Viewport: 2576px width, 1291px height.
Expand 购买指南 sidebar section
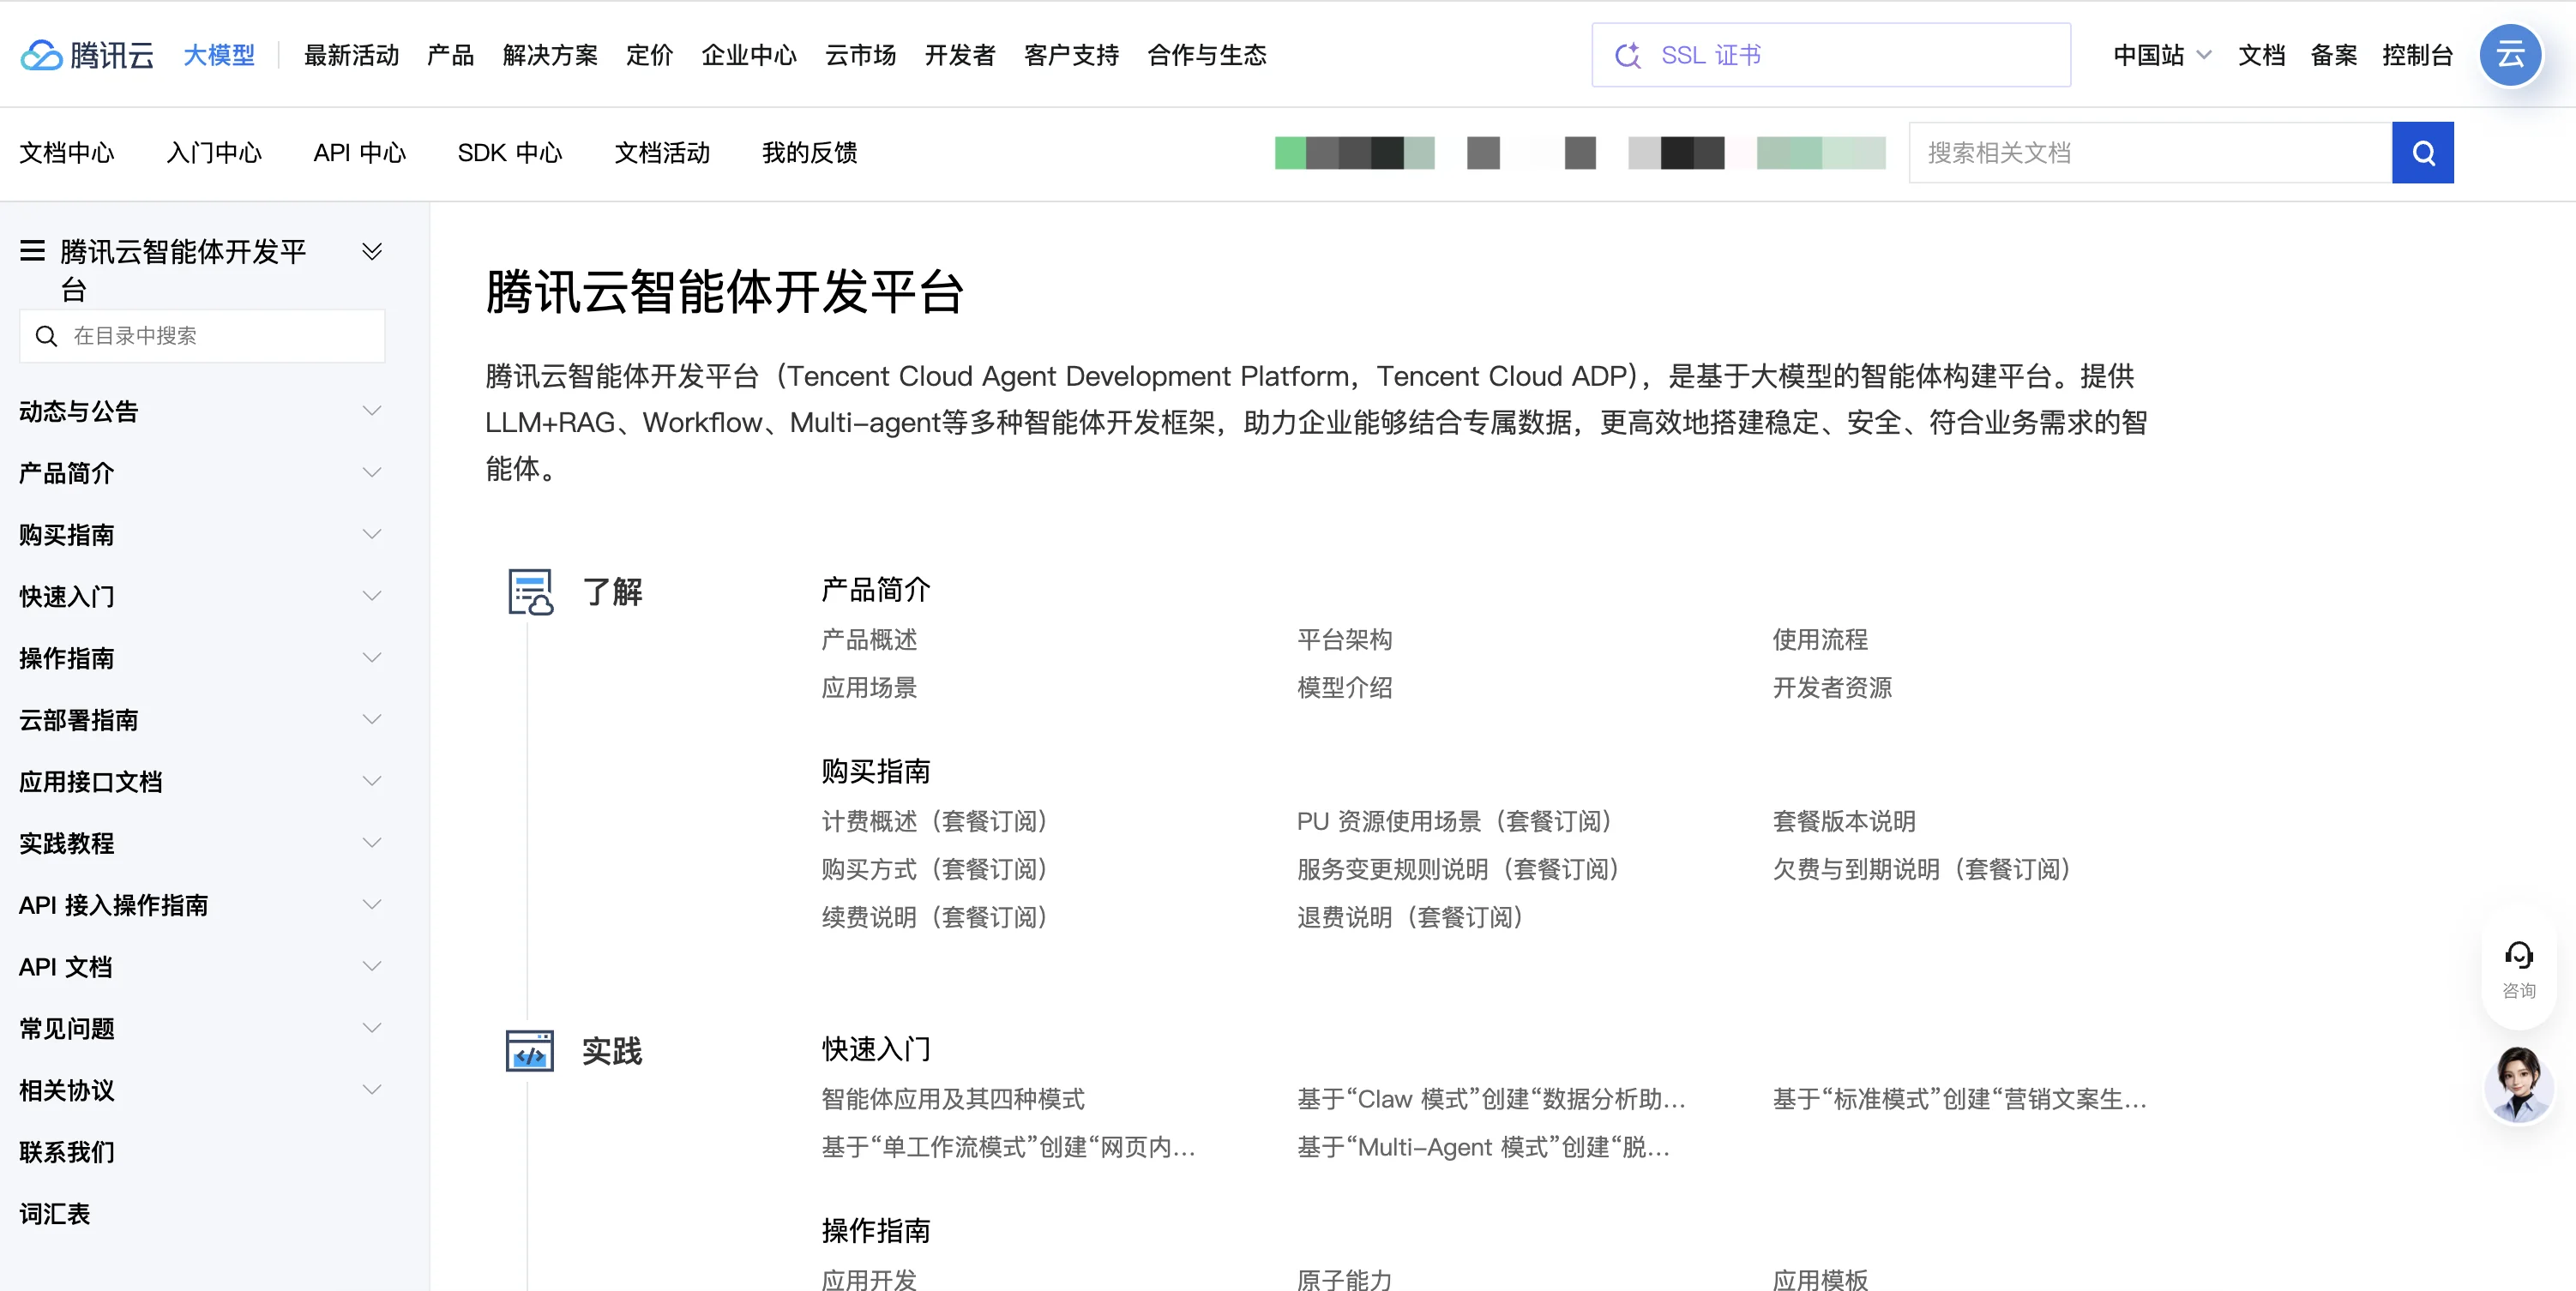pos(372,534)
